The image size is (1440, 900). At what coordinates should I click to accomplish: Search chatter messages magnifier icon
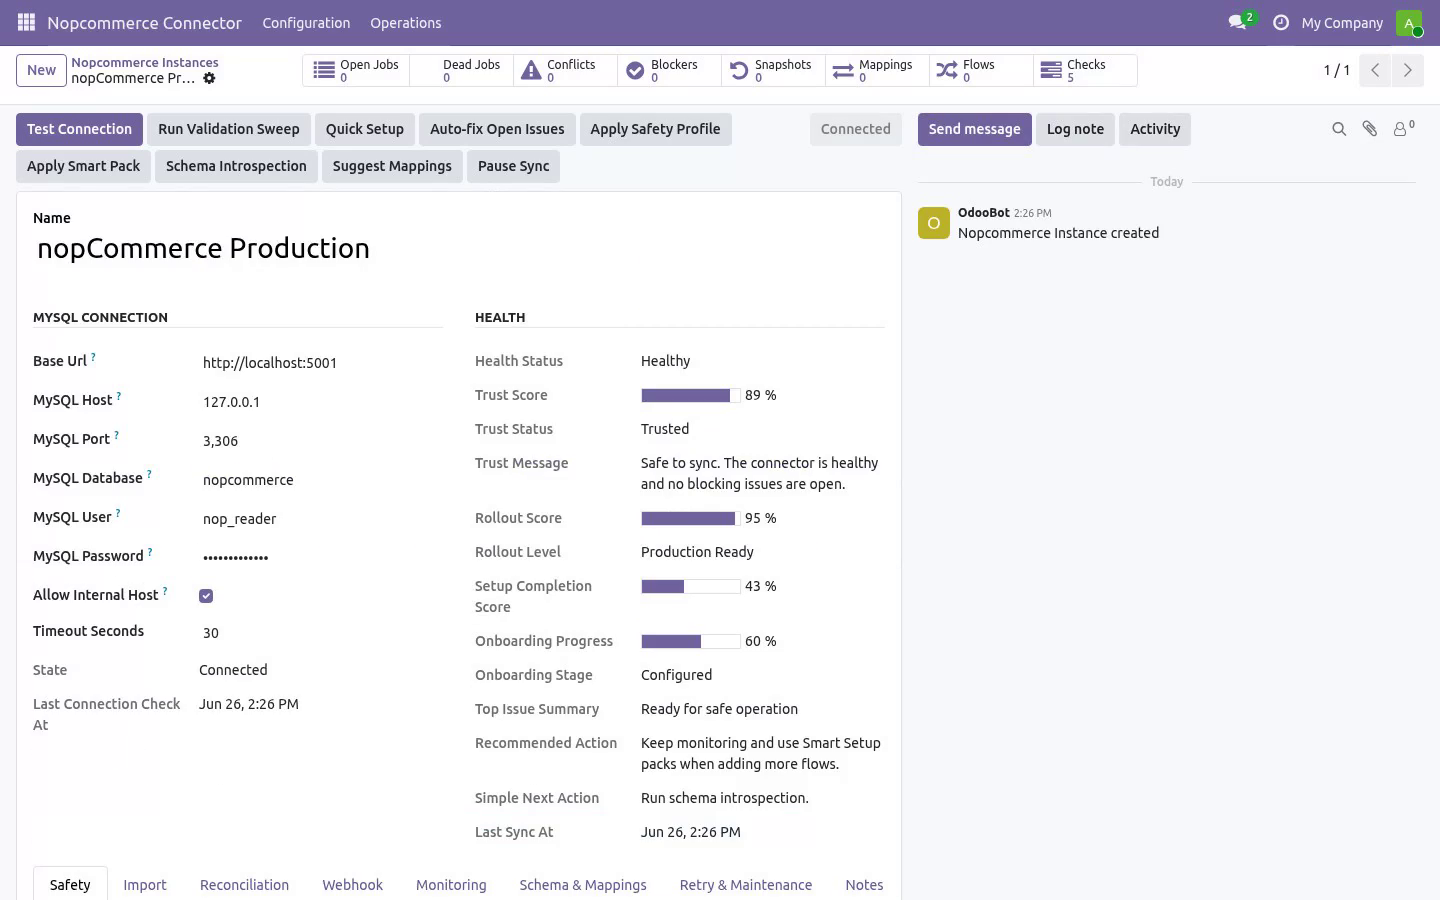tap(1339, 129)
